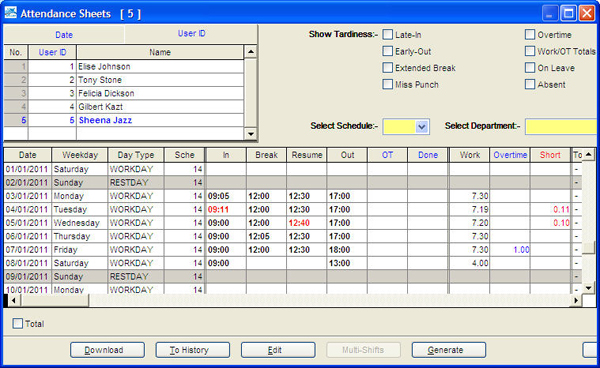The height and width of the screenshot is (368, 600).
Task: Click the Download button
Action: click(x=107, y=350)
